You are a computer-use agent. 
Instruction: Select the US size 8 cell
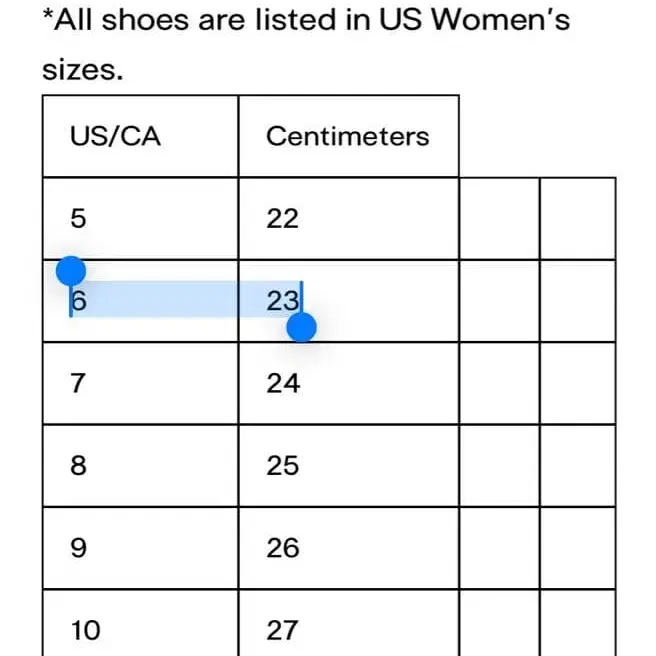pyautogui.click(x=140, y=465)
